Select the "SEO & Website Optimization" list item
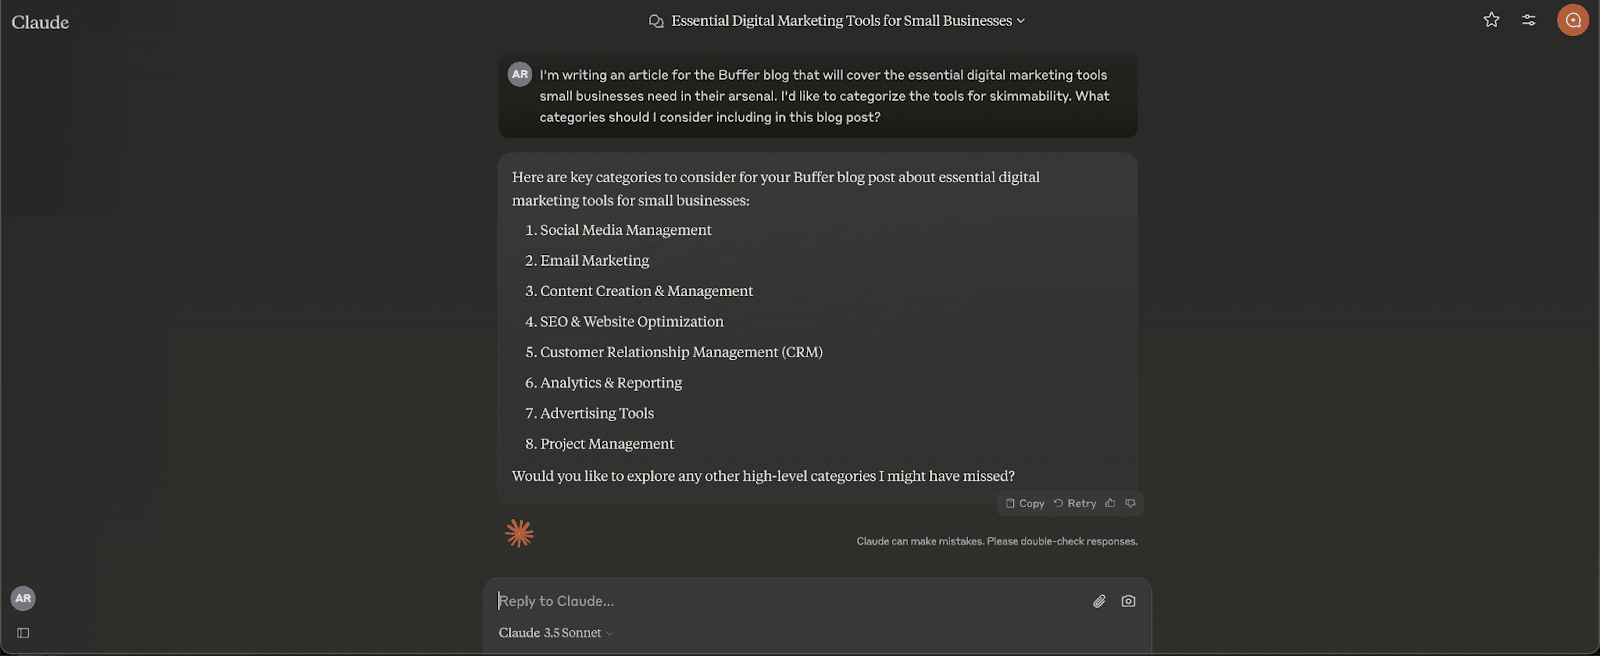1600x656 pixels. coord(632,321)
